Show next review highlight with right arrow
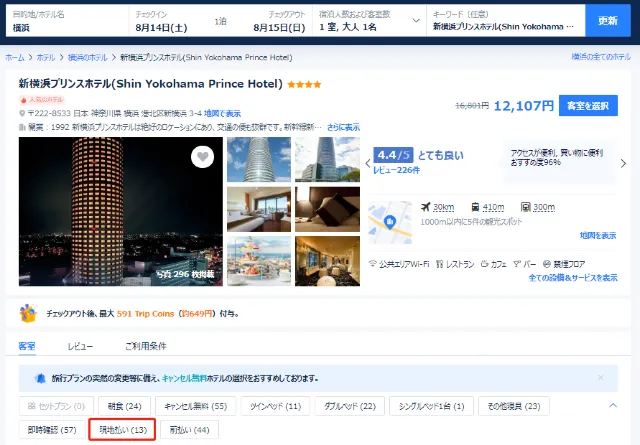 coord(623,164)
